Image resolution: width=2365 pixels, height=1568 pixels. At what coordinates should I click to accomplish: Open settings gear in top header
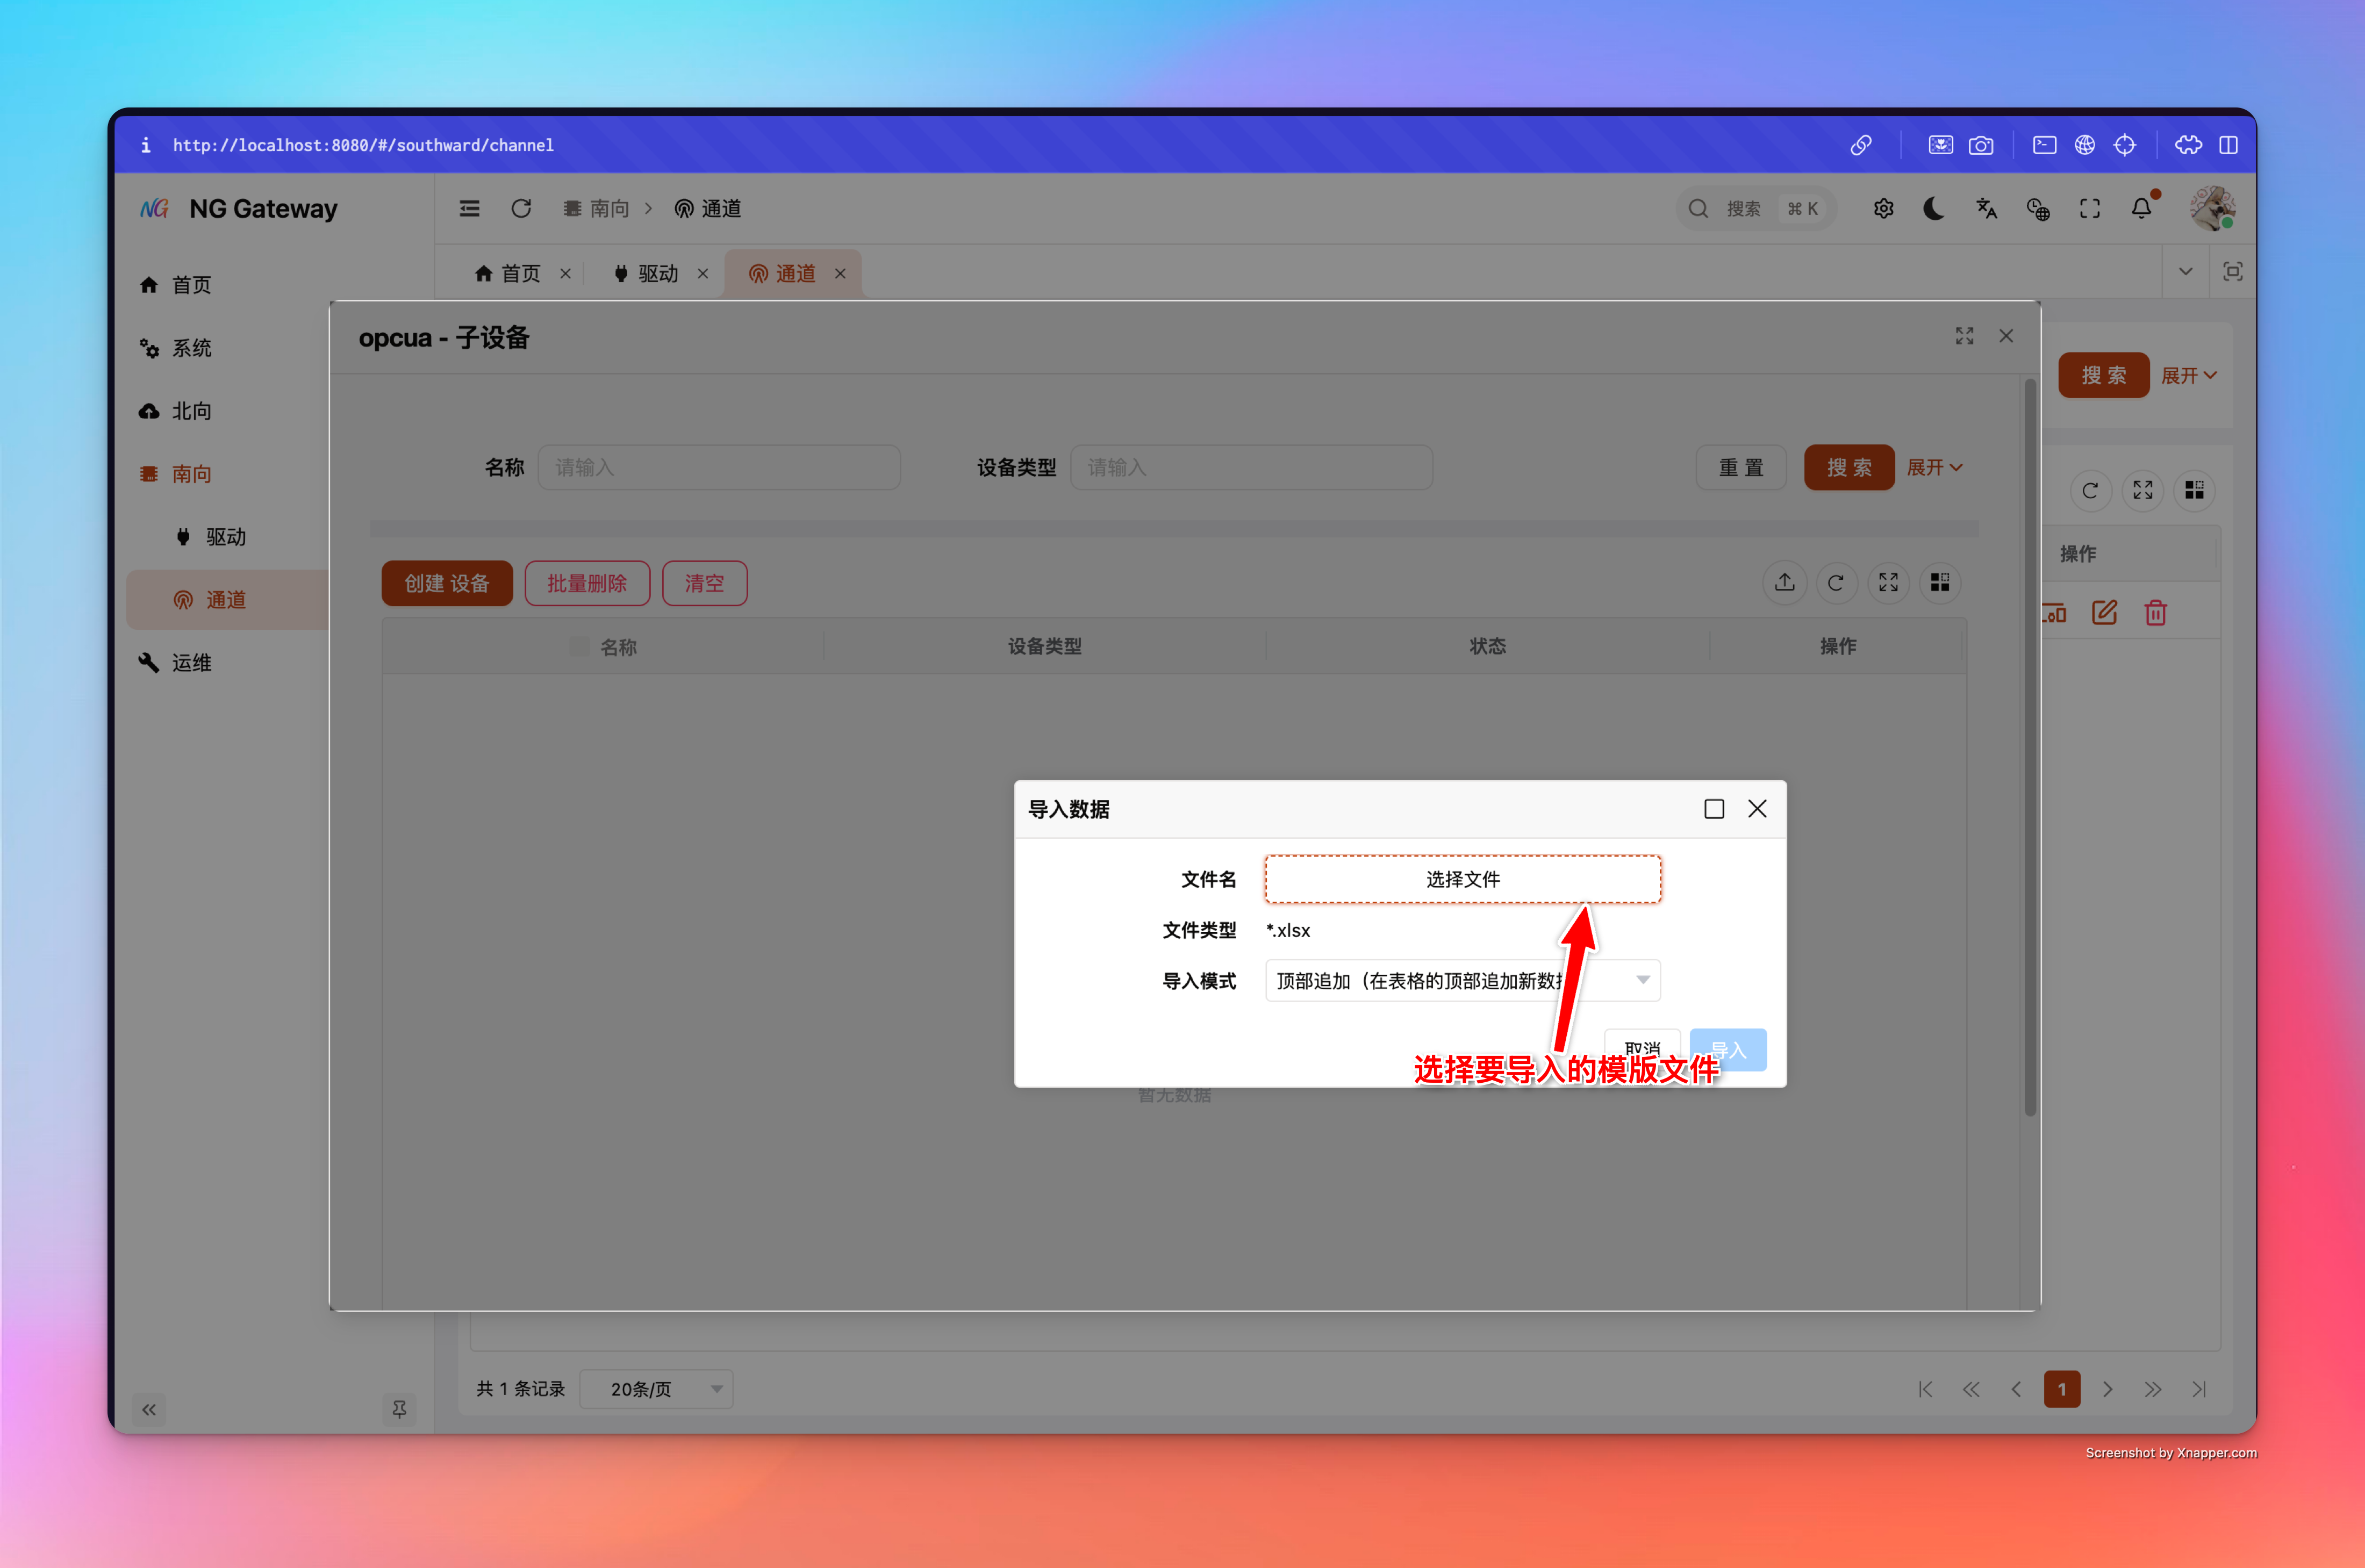click(1883, 209)
